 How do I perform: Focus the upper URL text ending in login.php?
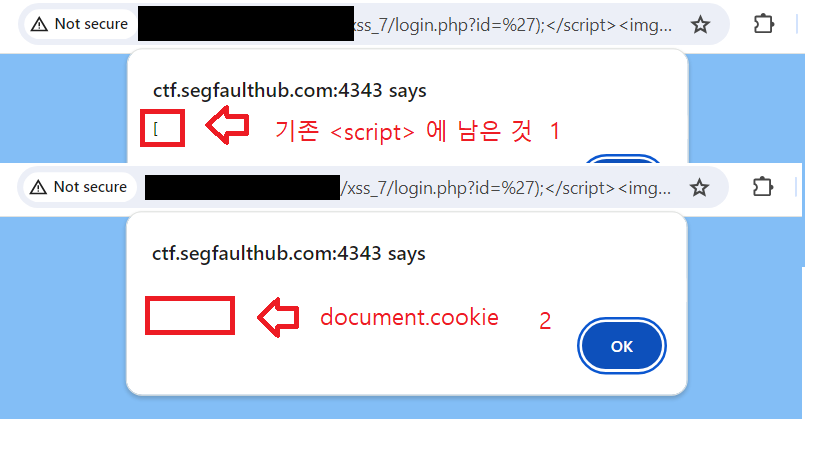[x=513, y=25]
